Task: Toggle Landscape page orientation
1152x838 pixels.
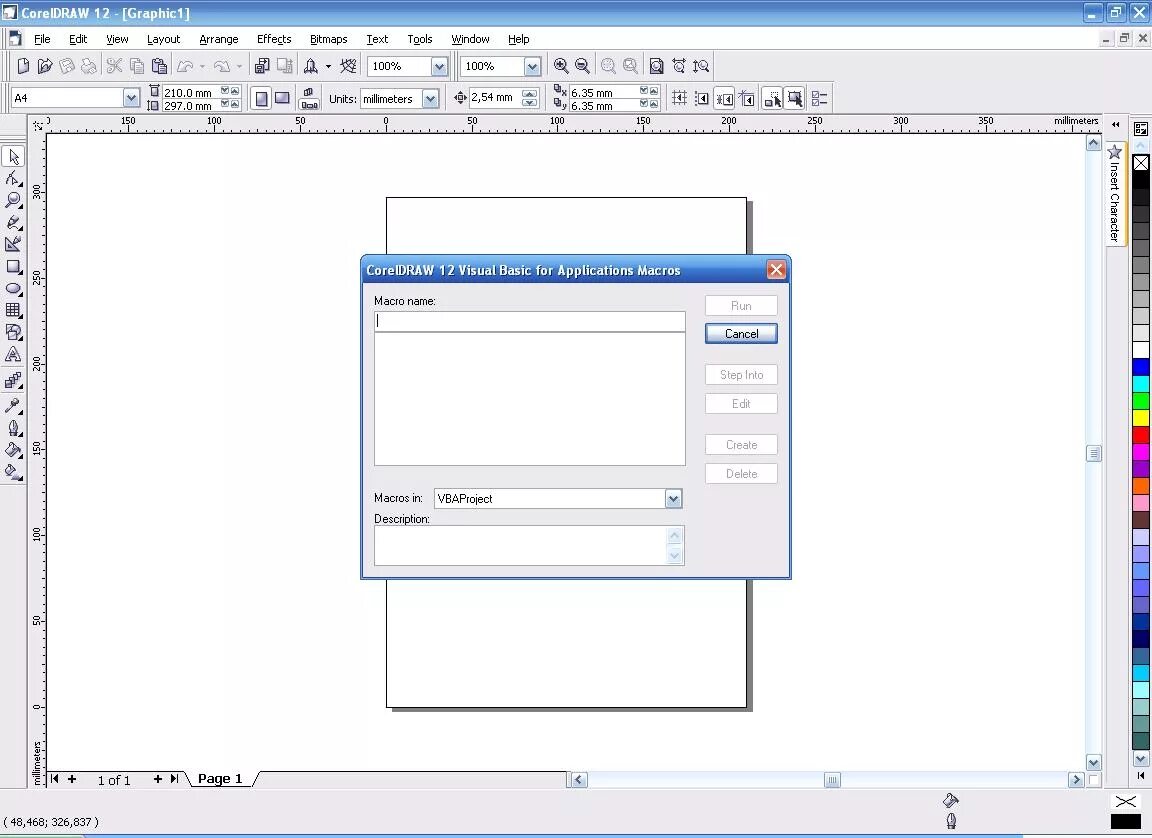Action: click(282, 98)
